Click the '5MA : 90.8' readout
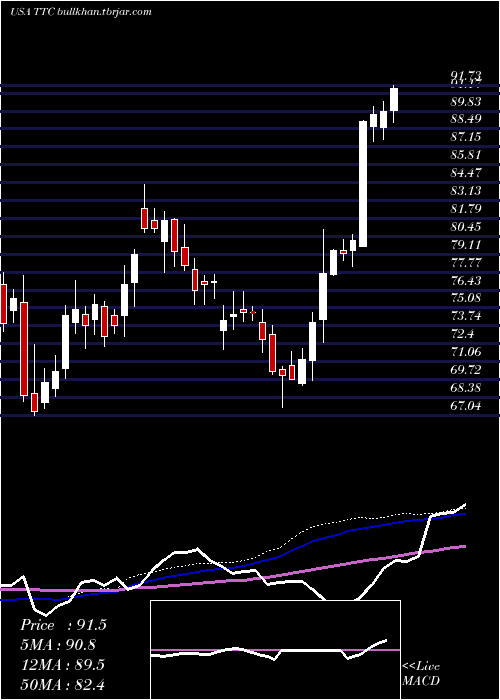Viewport: 500px width, 700px height. click(x=58, y=645)
